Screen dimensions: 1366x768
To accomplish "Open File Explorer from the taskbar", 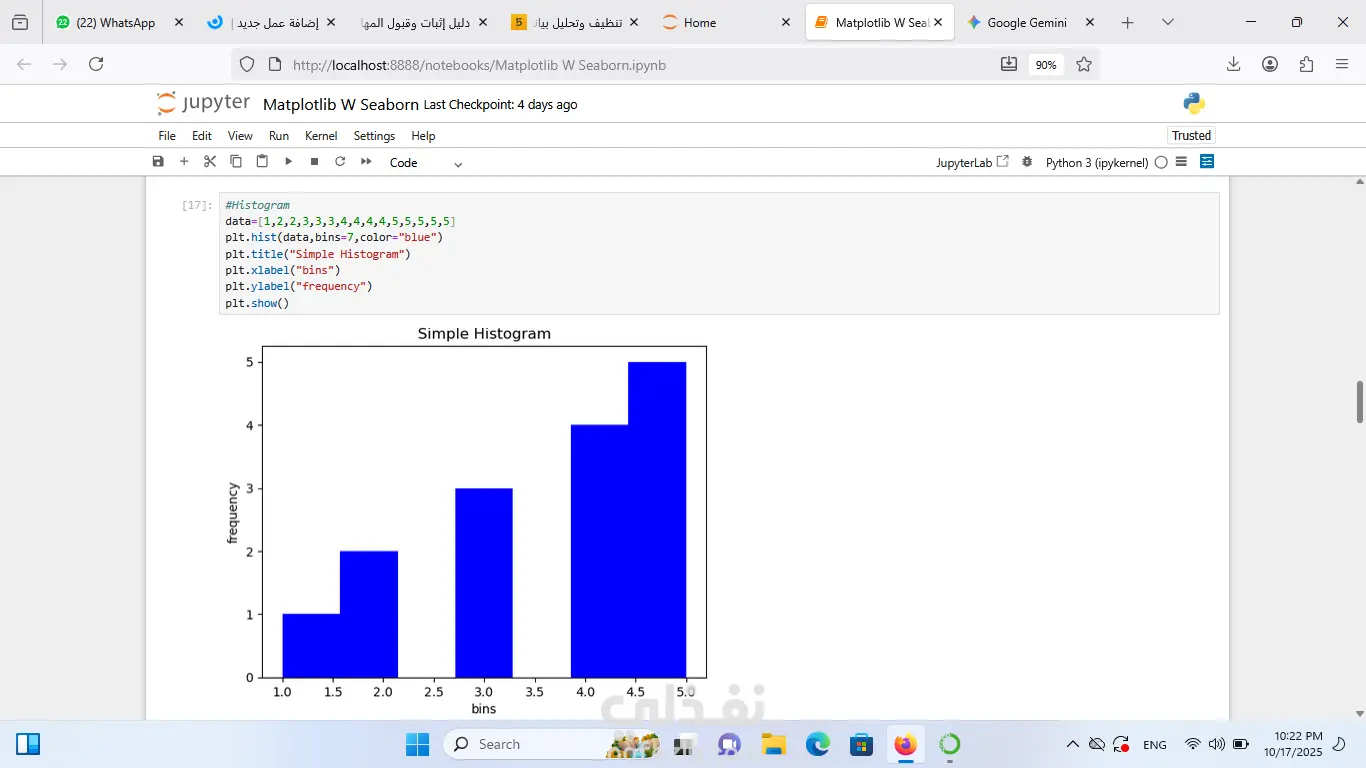I will pyautogui.click(x=773, y=744).
